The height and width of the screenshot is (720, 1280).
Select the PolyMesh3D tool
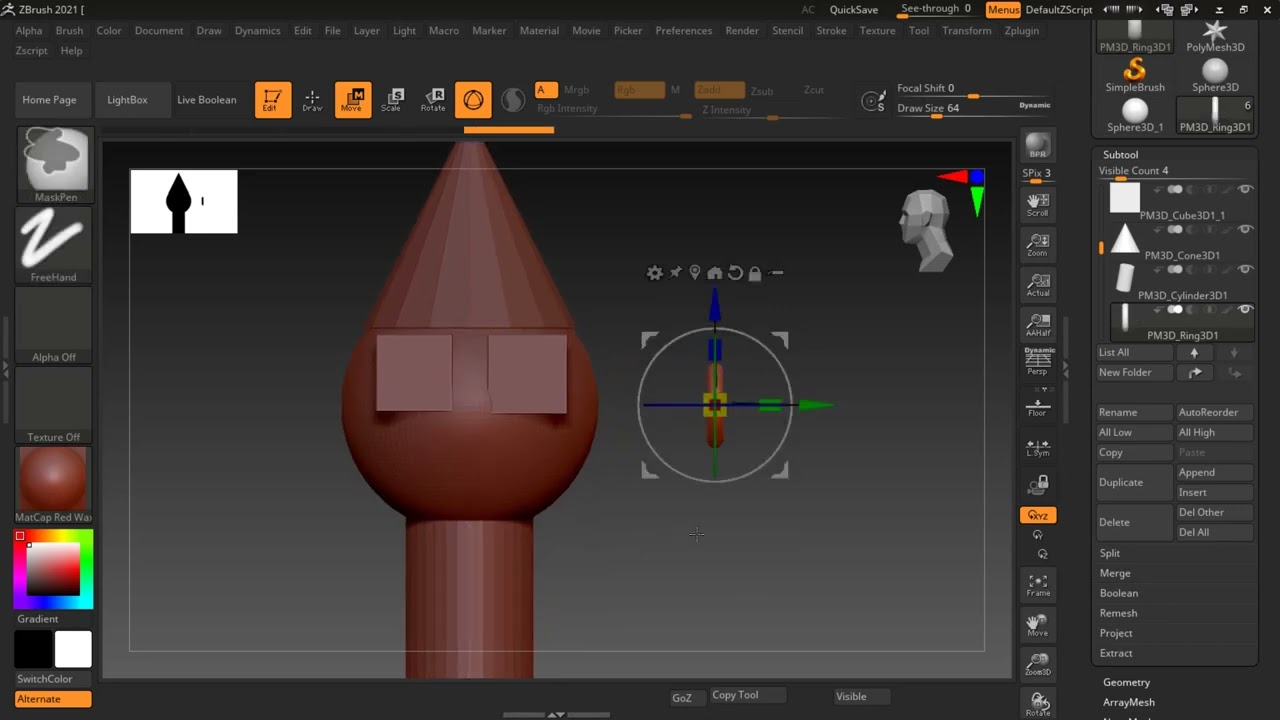[x=1215, y=36]
